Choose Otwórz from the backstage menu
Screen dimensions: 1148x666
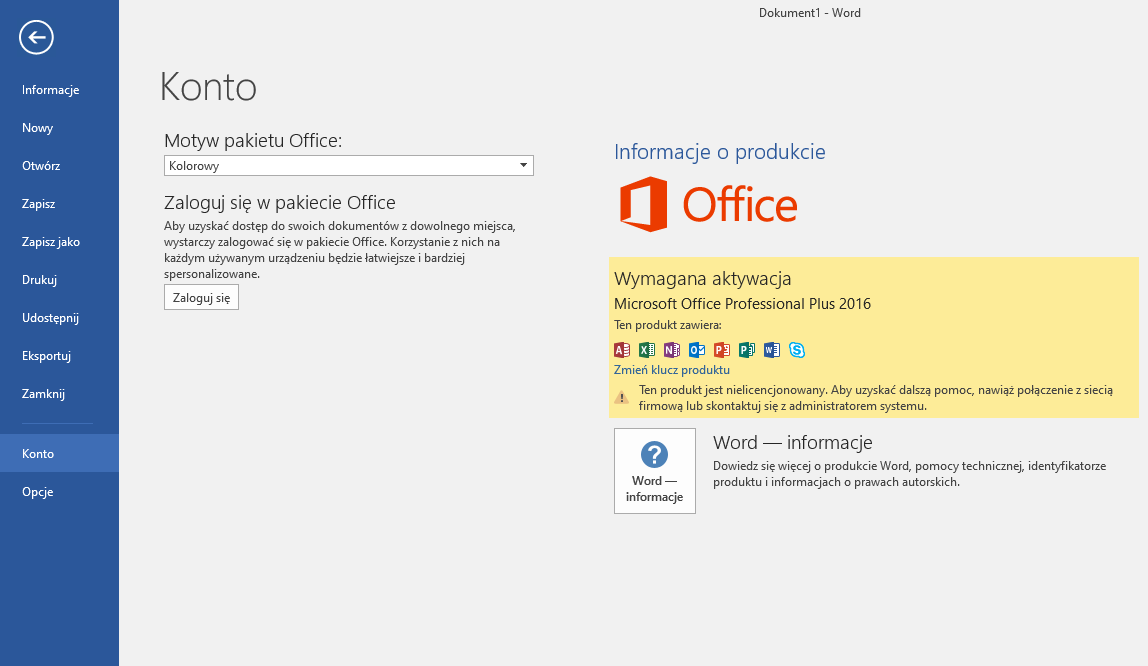59,166
